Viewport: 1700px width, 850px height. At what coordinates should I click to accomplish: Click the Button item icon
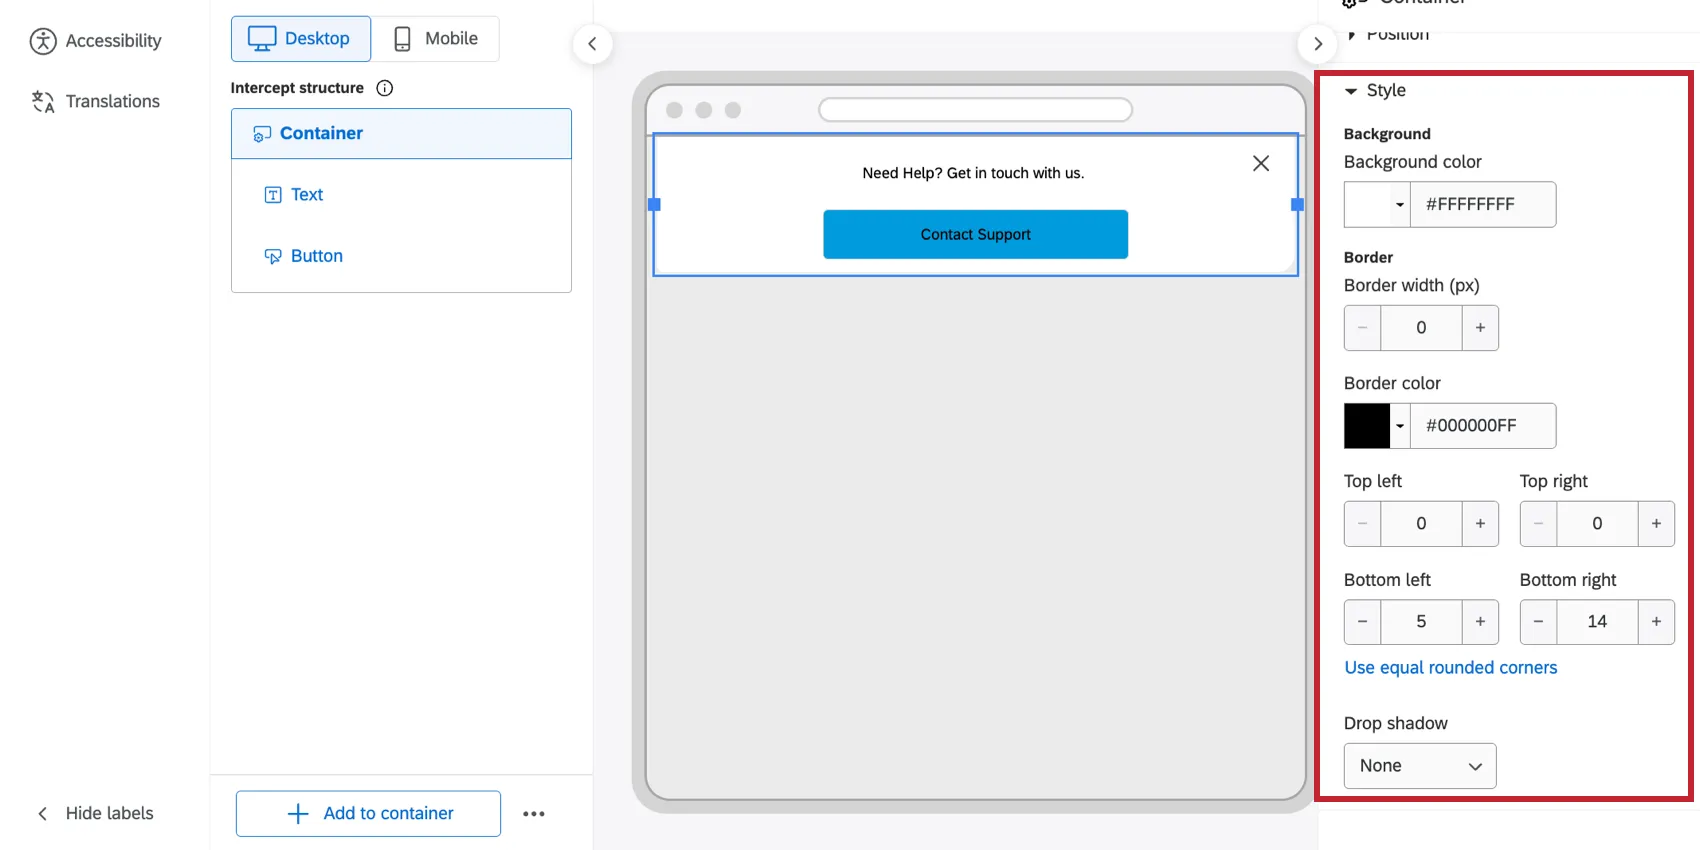pyautogui.click(x=273, y=257)
